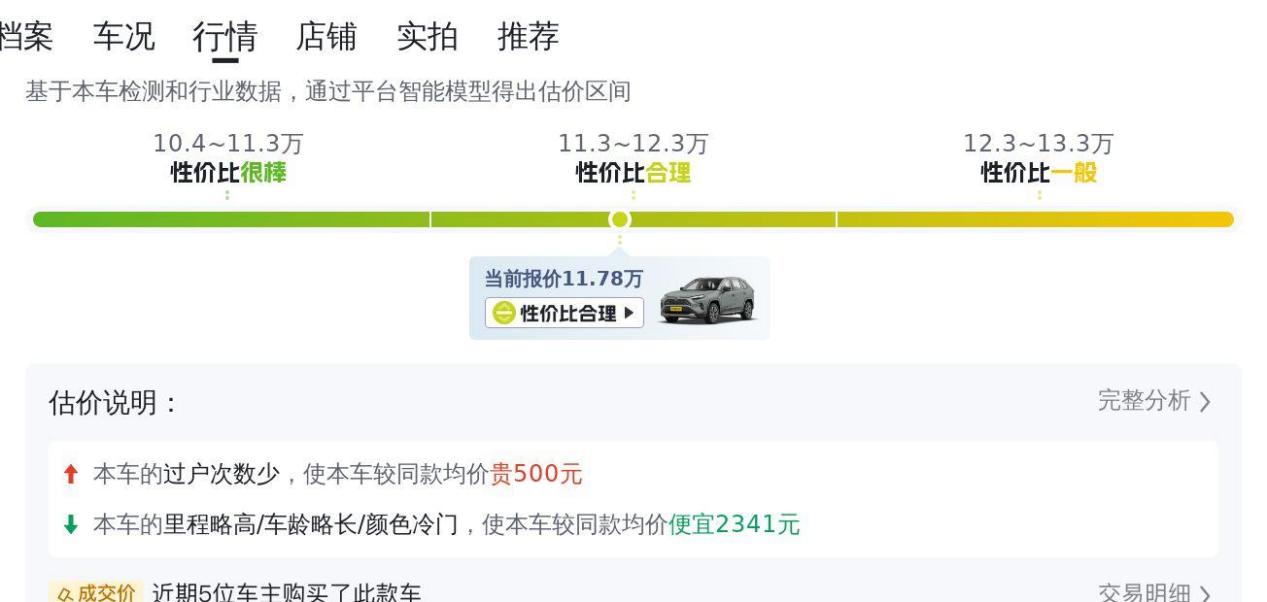Open the 档案 tab
Screen dimensions: 1267x602
tap(25, 36)
